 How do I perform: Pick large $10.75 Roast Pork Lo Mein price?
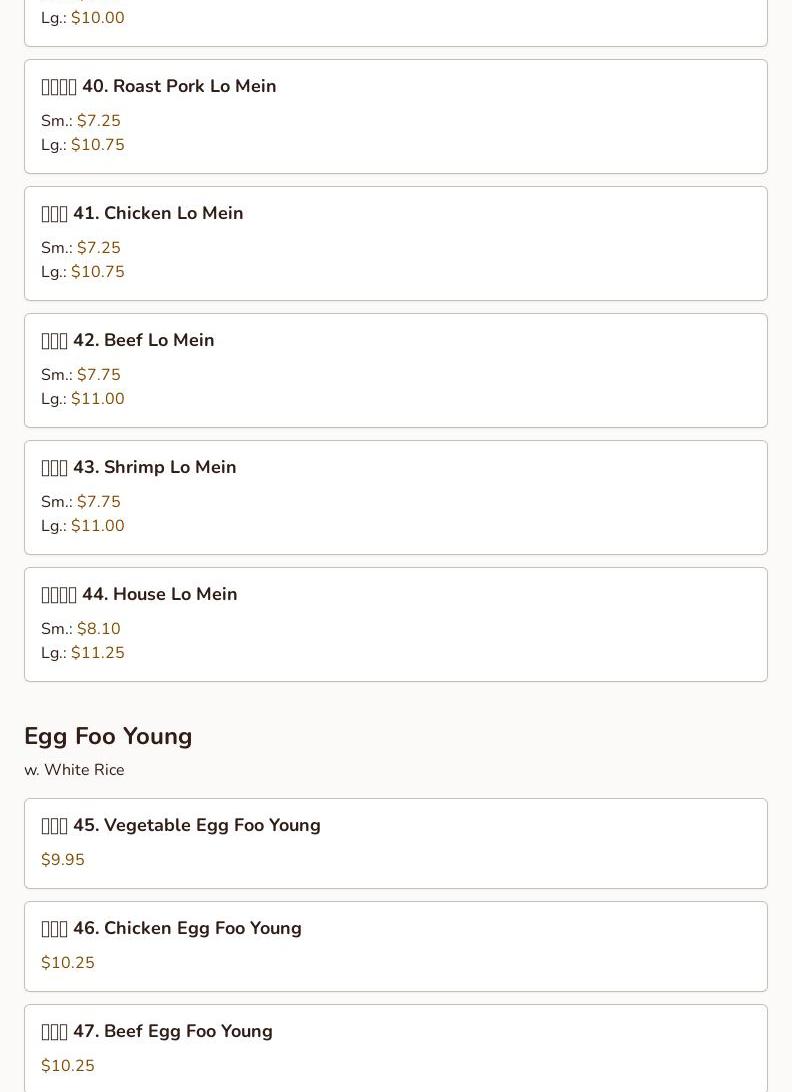tap(97, 145)
